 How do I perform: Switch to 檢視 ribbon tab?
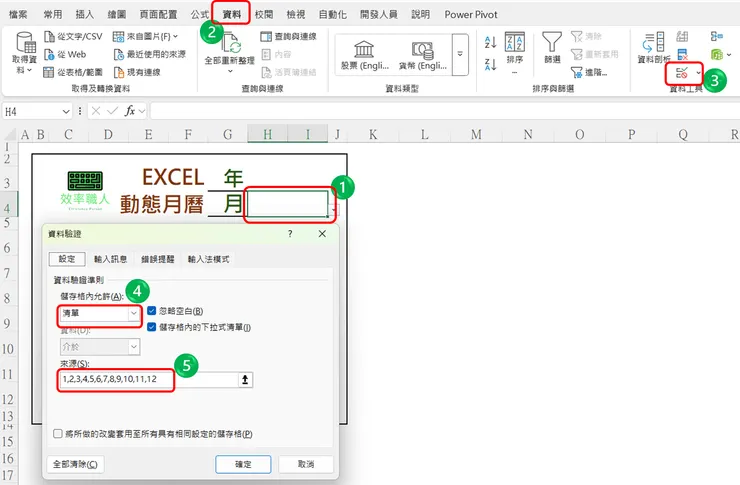click(296, 15)
